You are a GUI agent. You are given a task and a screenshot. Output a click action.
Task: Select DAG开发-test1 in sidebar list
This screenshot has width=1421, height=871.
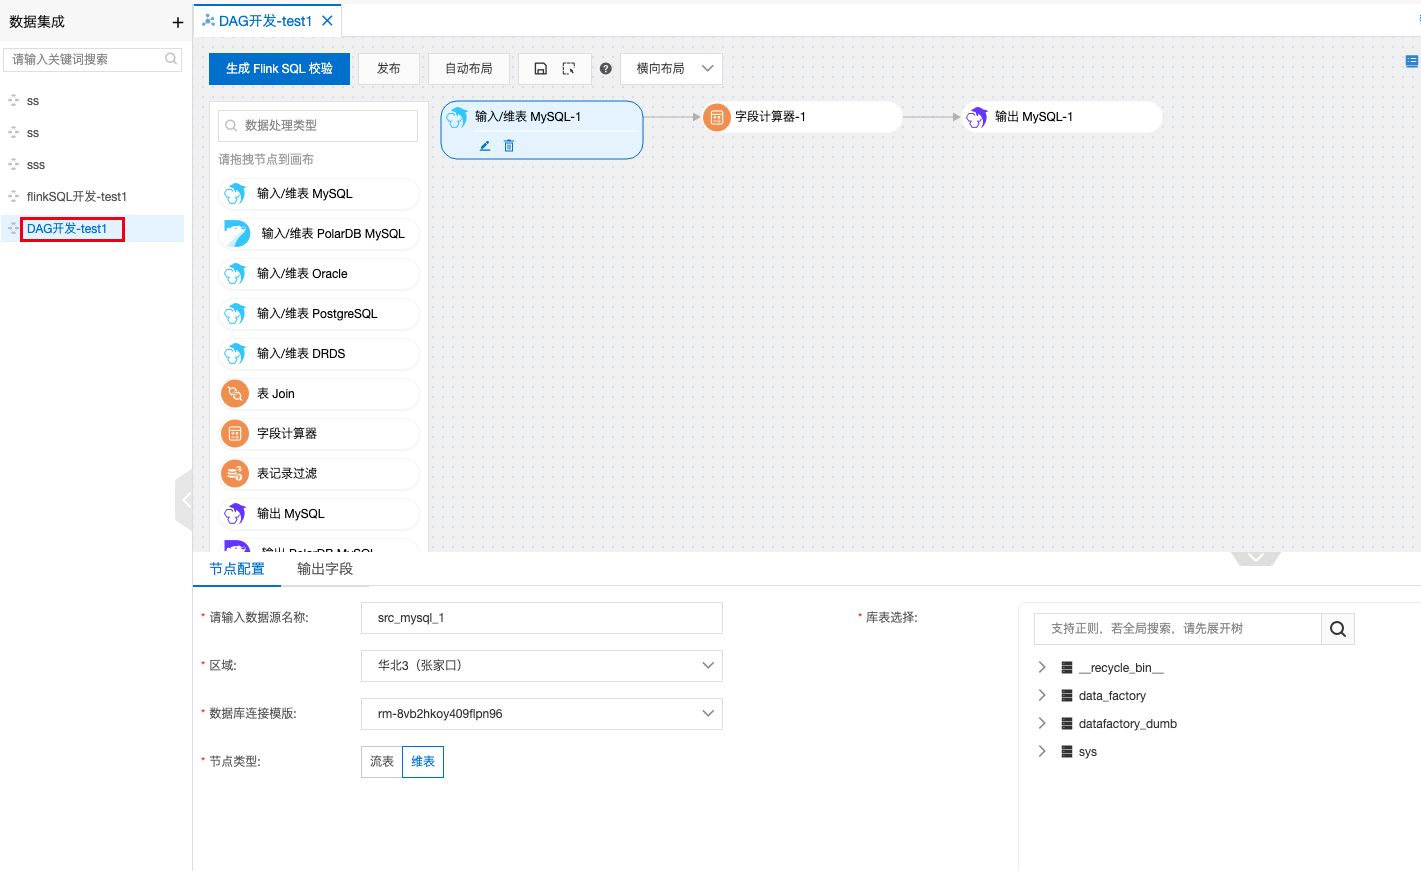click(67, 229)
